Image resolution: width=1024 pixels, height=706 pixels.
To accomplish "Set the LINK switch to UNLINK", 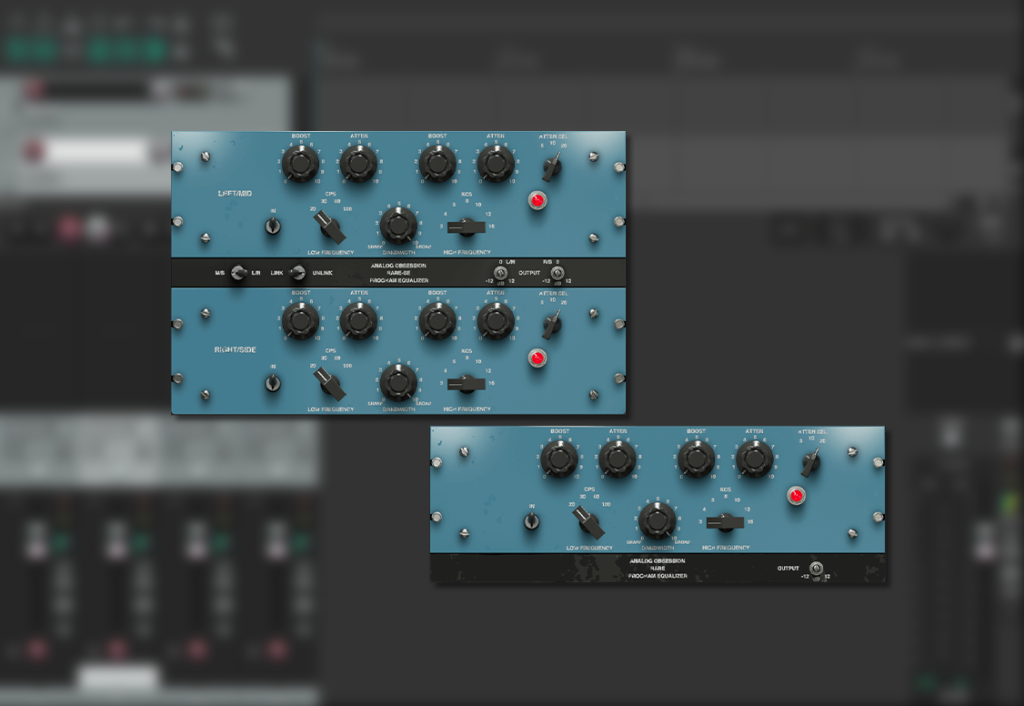I will point(298,273).
